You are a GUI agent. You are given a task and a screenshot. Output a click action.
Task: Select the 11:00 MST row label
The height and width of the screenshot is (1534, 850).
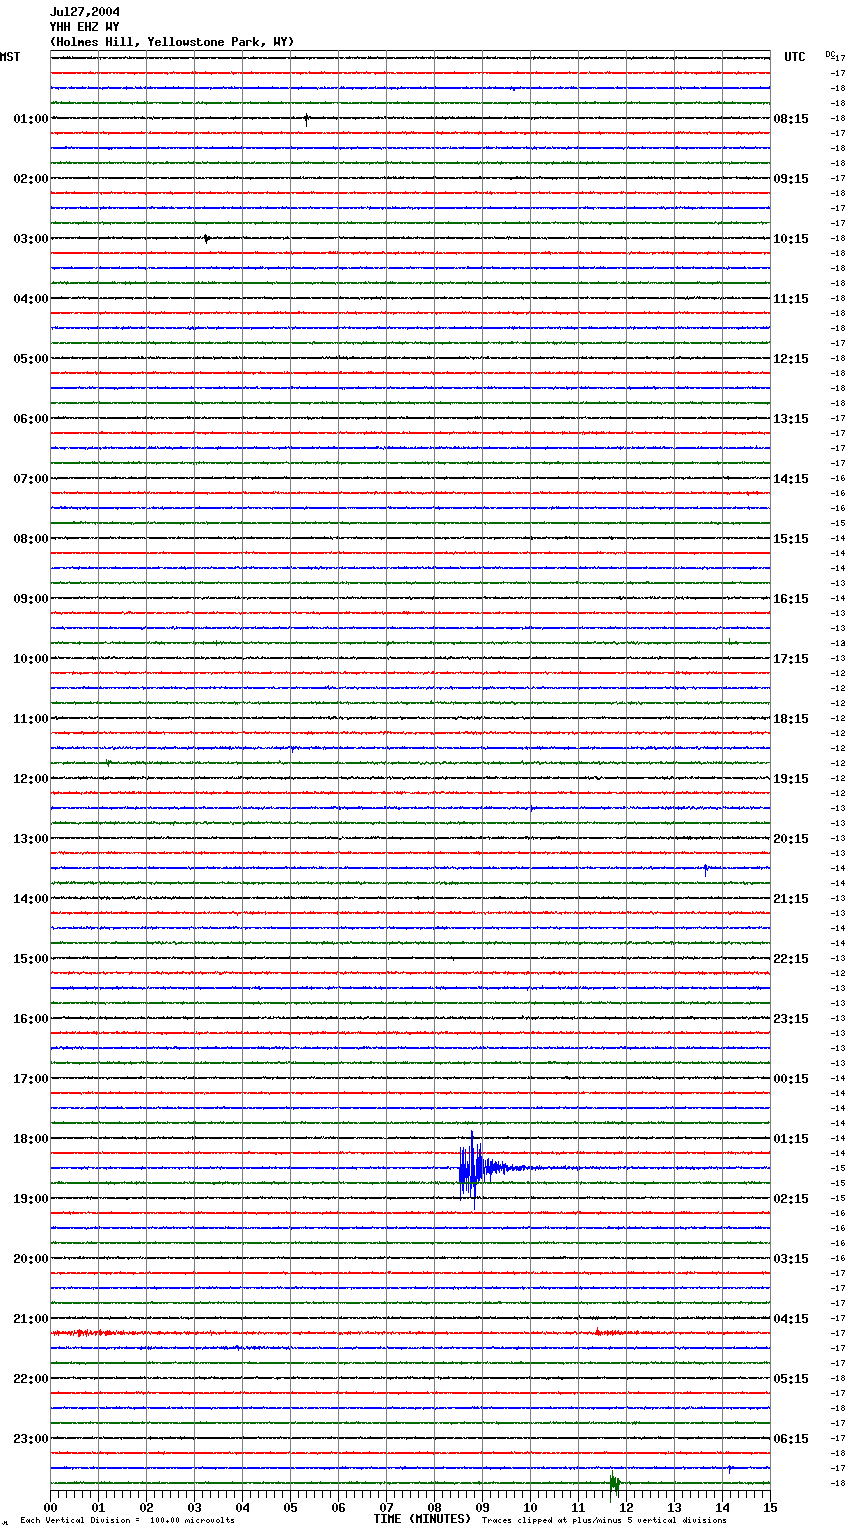click(31, 719)
